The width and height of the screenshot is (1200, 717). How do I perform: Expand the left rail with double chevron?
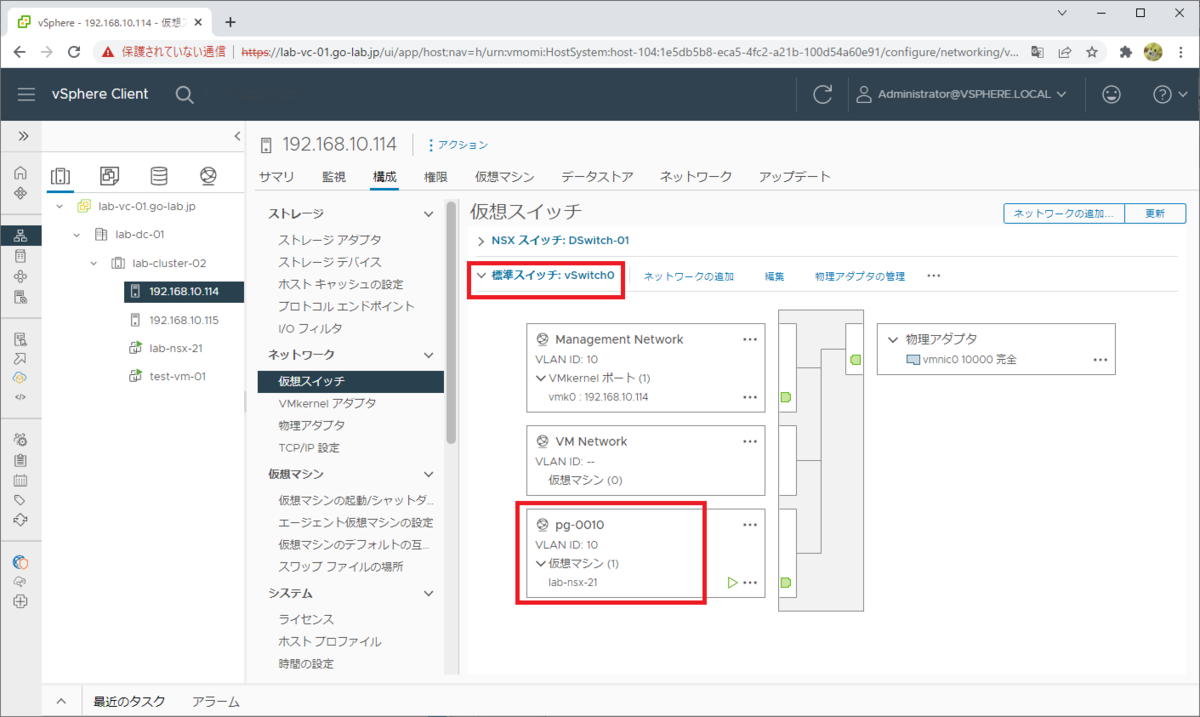coord(22,135)
